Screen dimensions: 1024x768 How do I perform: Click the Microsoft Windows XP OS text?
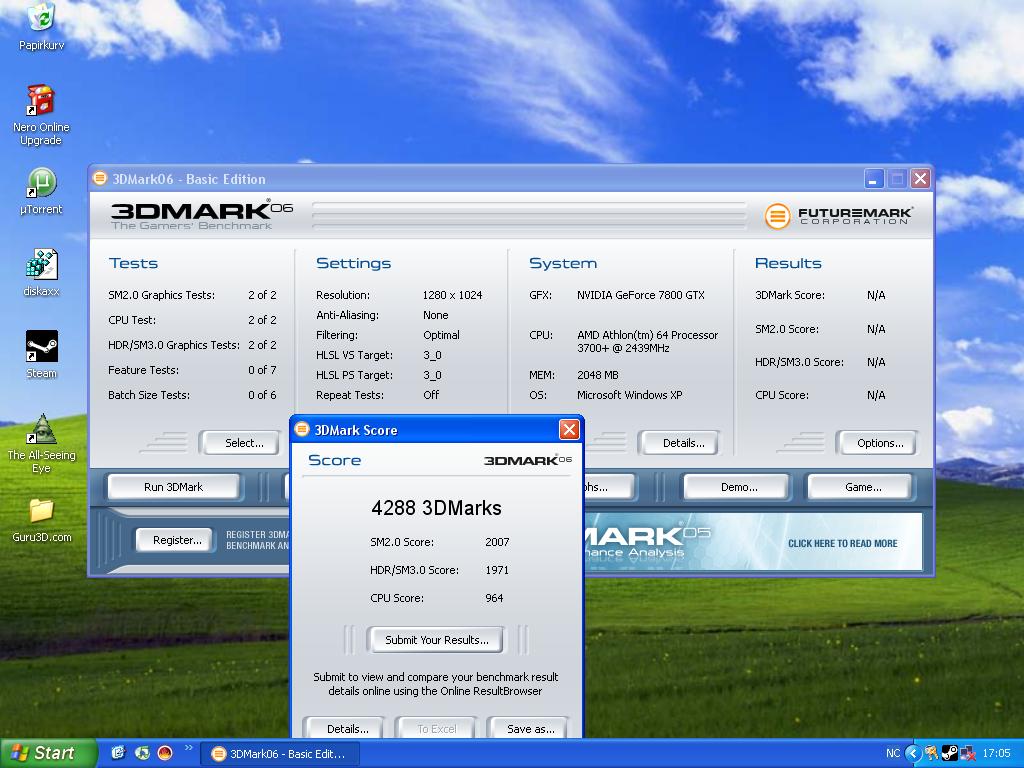[x=630, y=395]
